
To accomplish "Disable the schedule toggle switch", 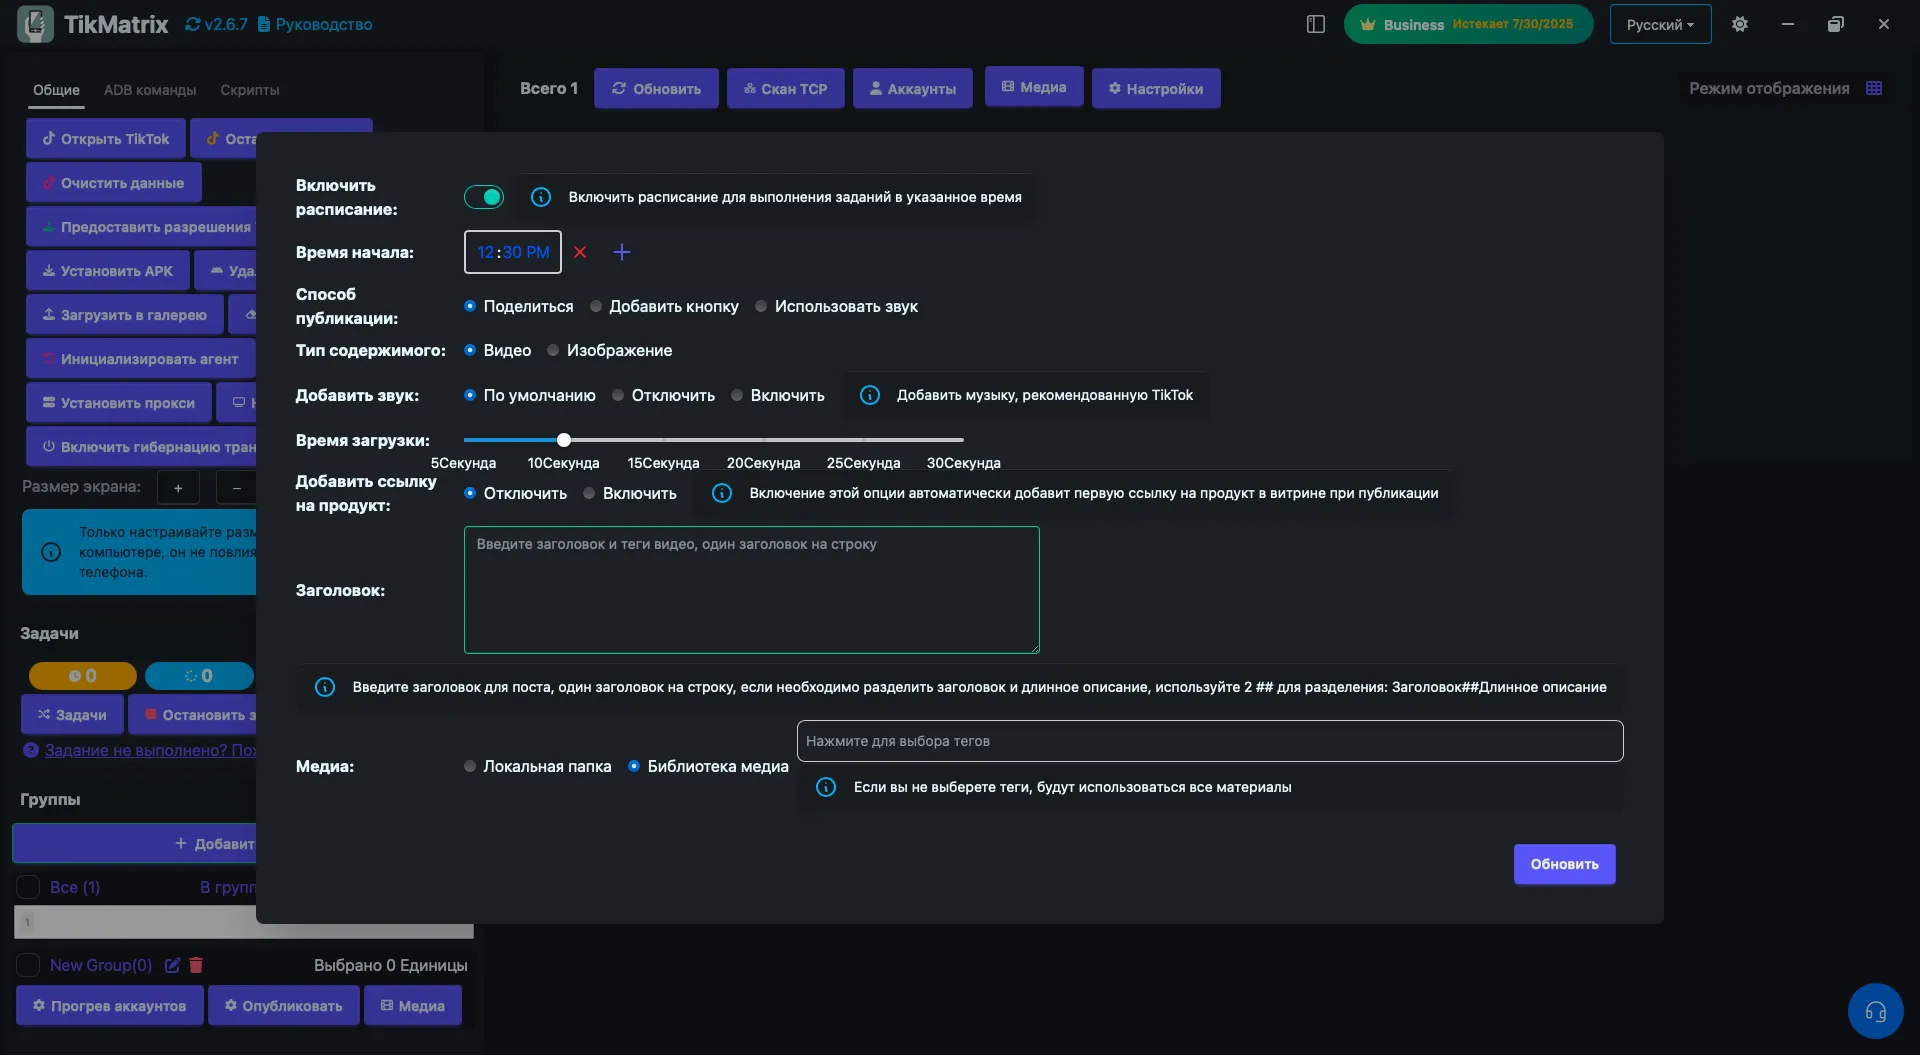I will [484, 197].
